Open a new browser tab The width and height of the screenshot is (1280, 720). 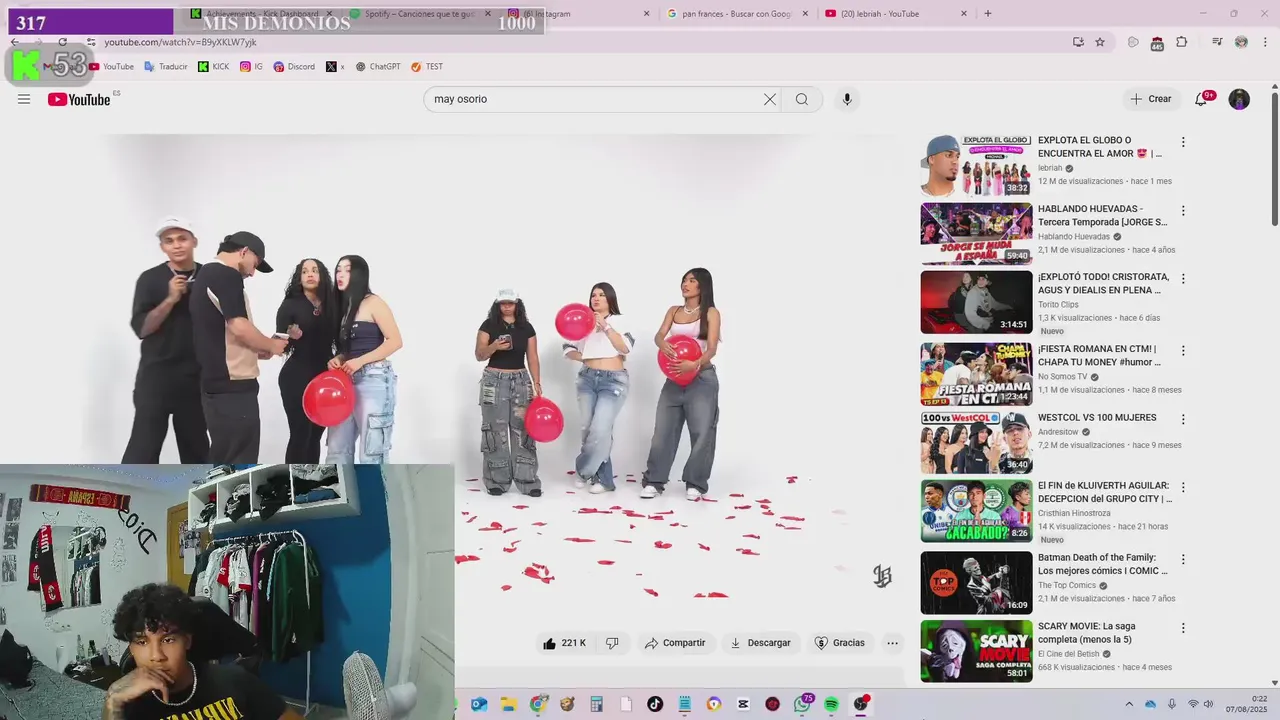988,13
